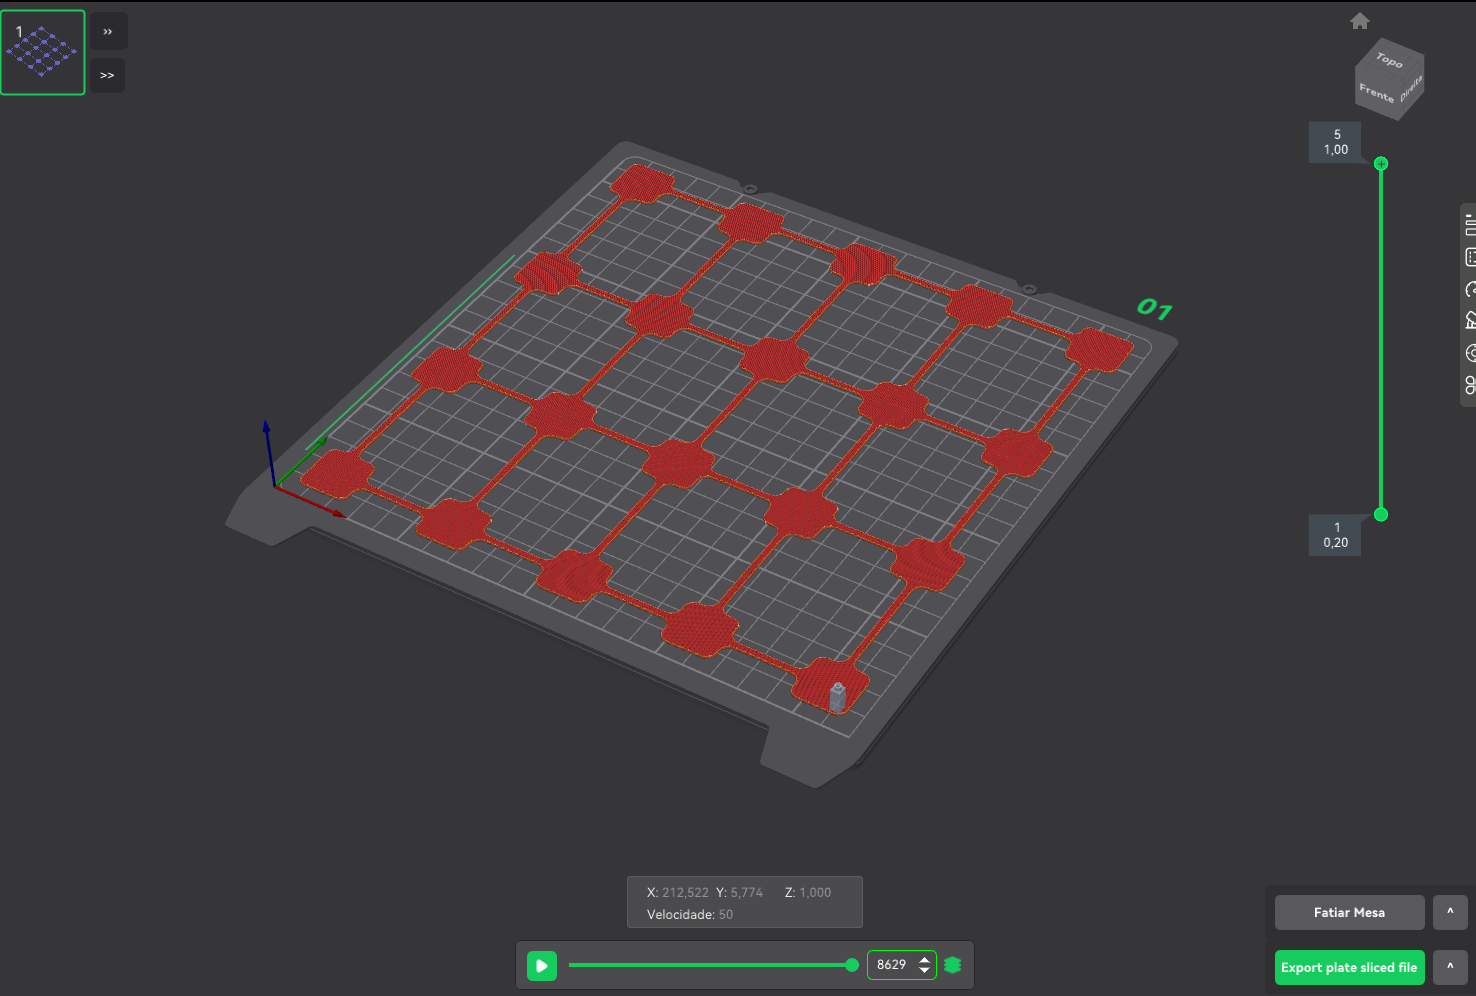Click the lower larger double-chevron button beside thumbnail
Screen dimensions: 1476x996
(x=108, y=75)
